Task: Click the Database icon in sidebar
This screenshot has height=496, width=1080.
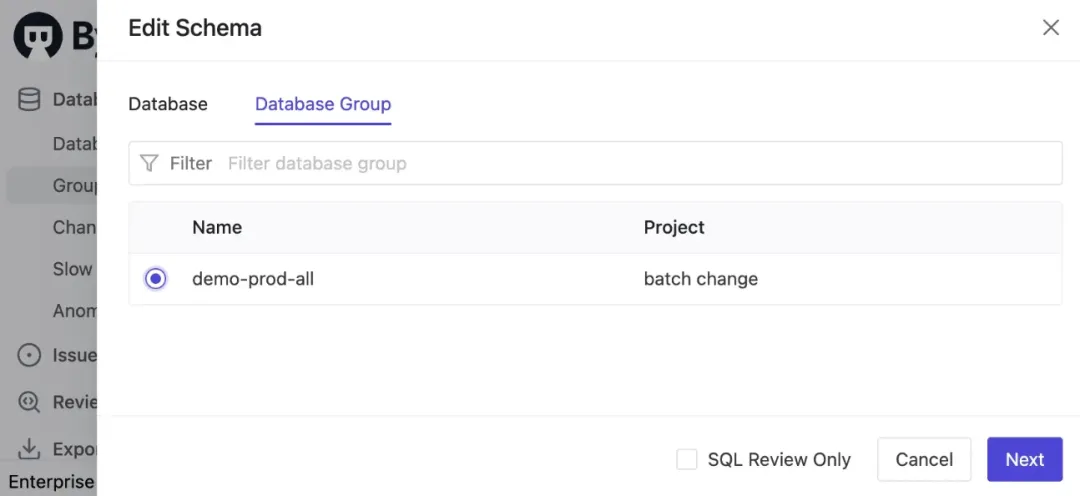Action: click(30, 99)
